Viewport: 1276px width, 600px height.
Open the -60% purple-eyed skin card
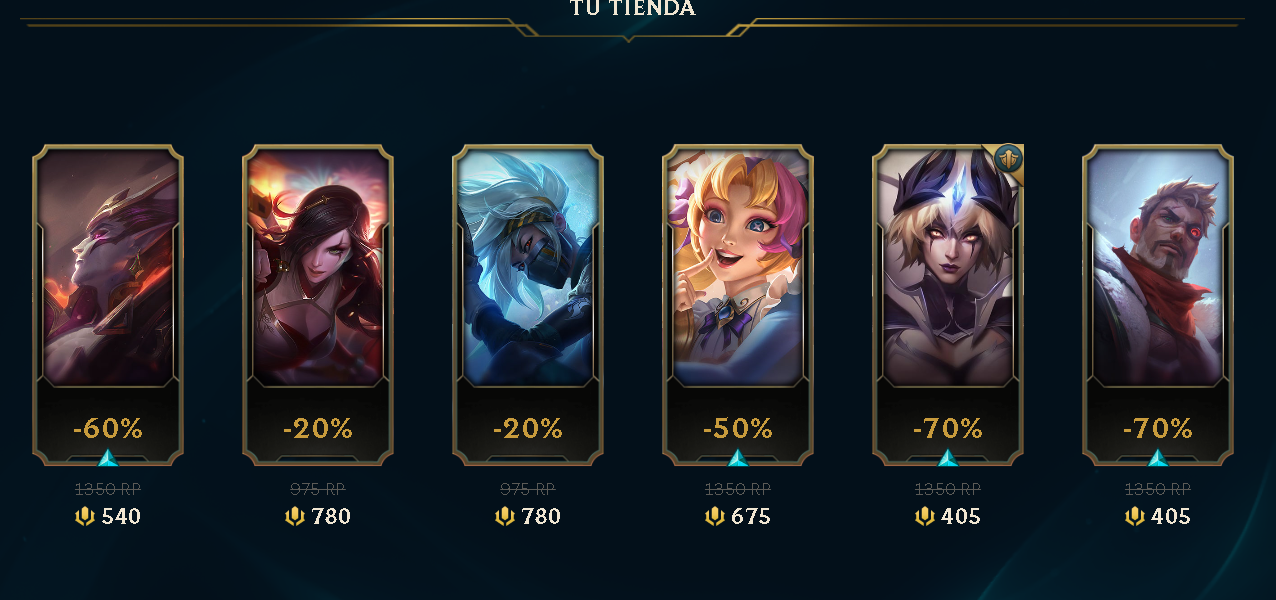pyautogui.click(x=108, y=305)
